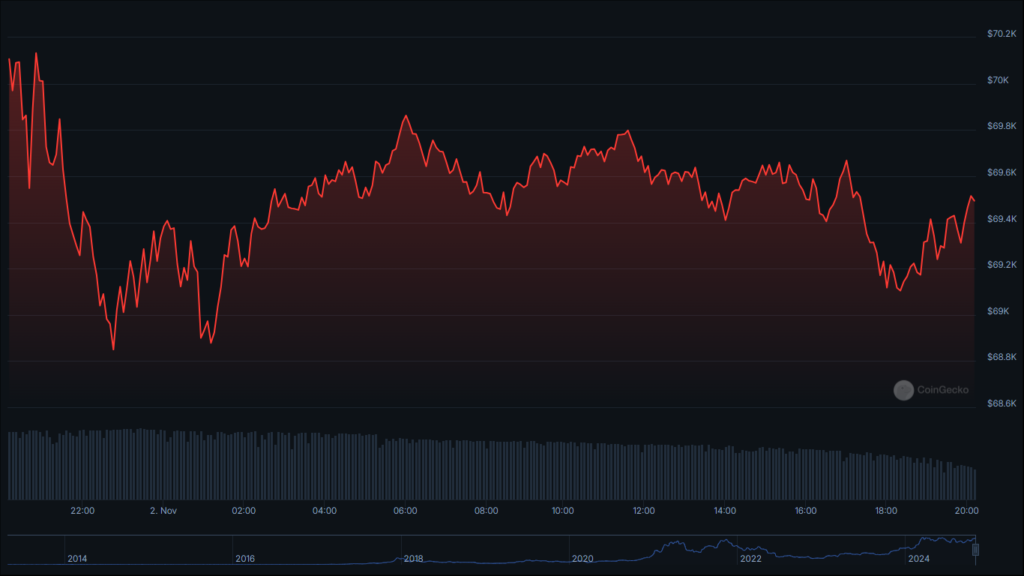Viewport: 1024px width, 576px height.
Task: Click the $69.6K price axis label
Action: [x=1001, y=172]
